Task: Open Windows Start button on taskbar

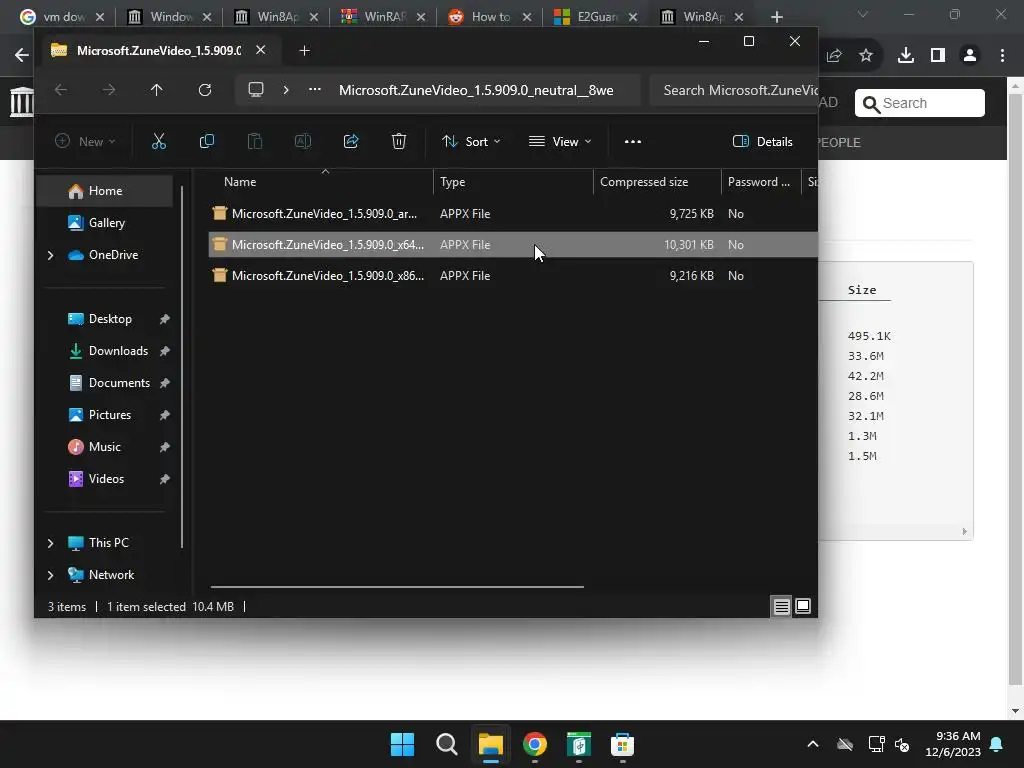Action: pos(402,744)
